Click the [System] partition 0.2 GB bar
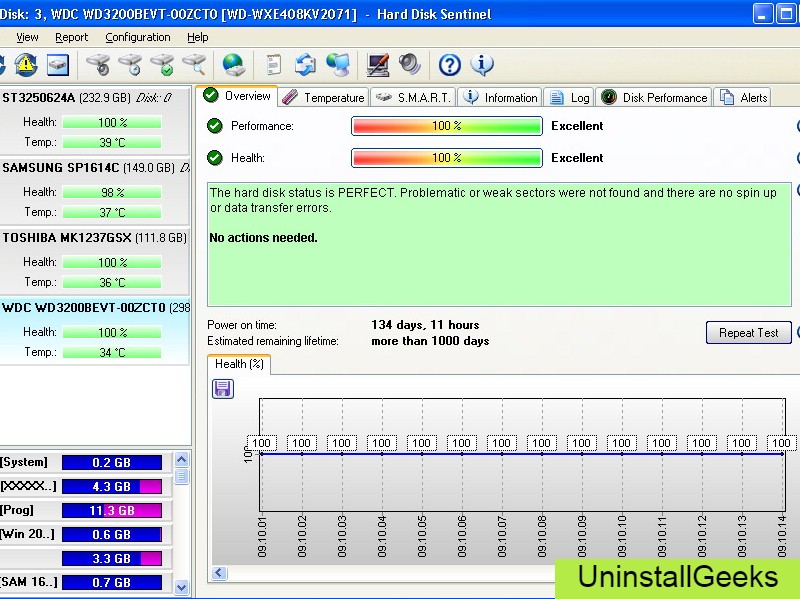The image size is (800, 599). coord(112,462)
